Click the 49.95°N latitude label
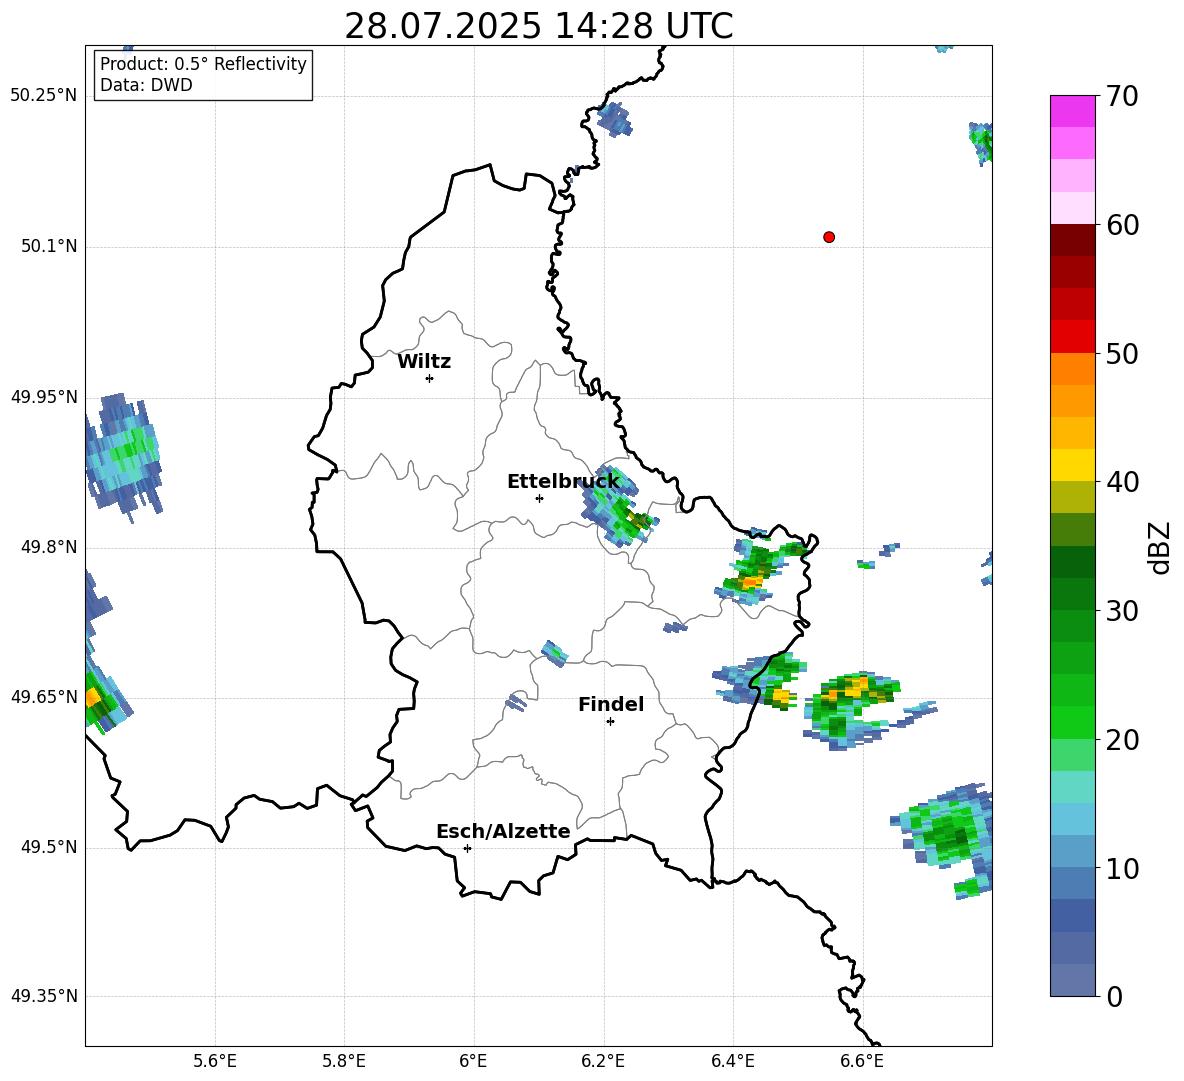 44,397
